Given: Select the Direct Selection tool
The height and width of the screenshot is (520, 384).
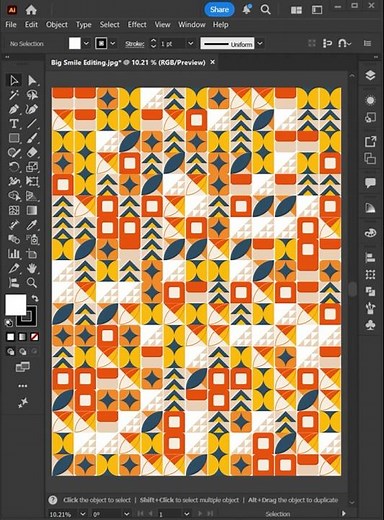Looking at the screenshot, I should click(x=32, y=80).
